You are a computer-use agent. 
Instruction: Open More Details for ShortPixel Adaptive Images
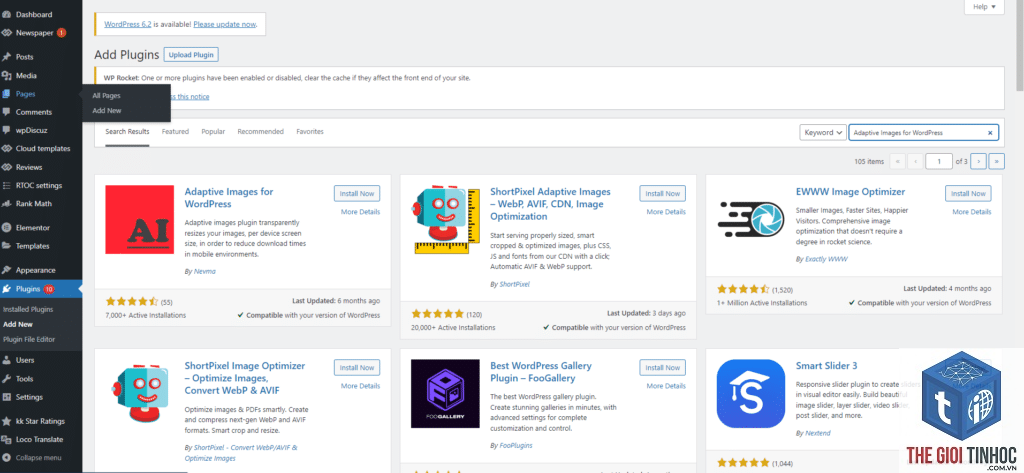(666, 212)
